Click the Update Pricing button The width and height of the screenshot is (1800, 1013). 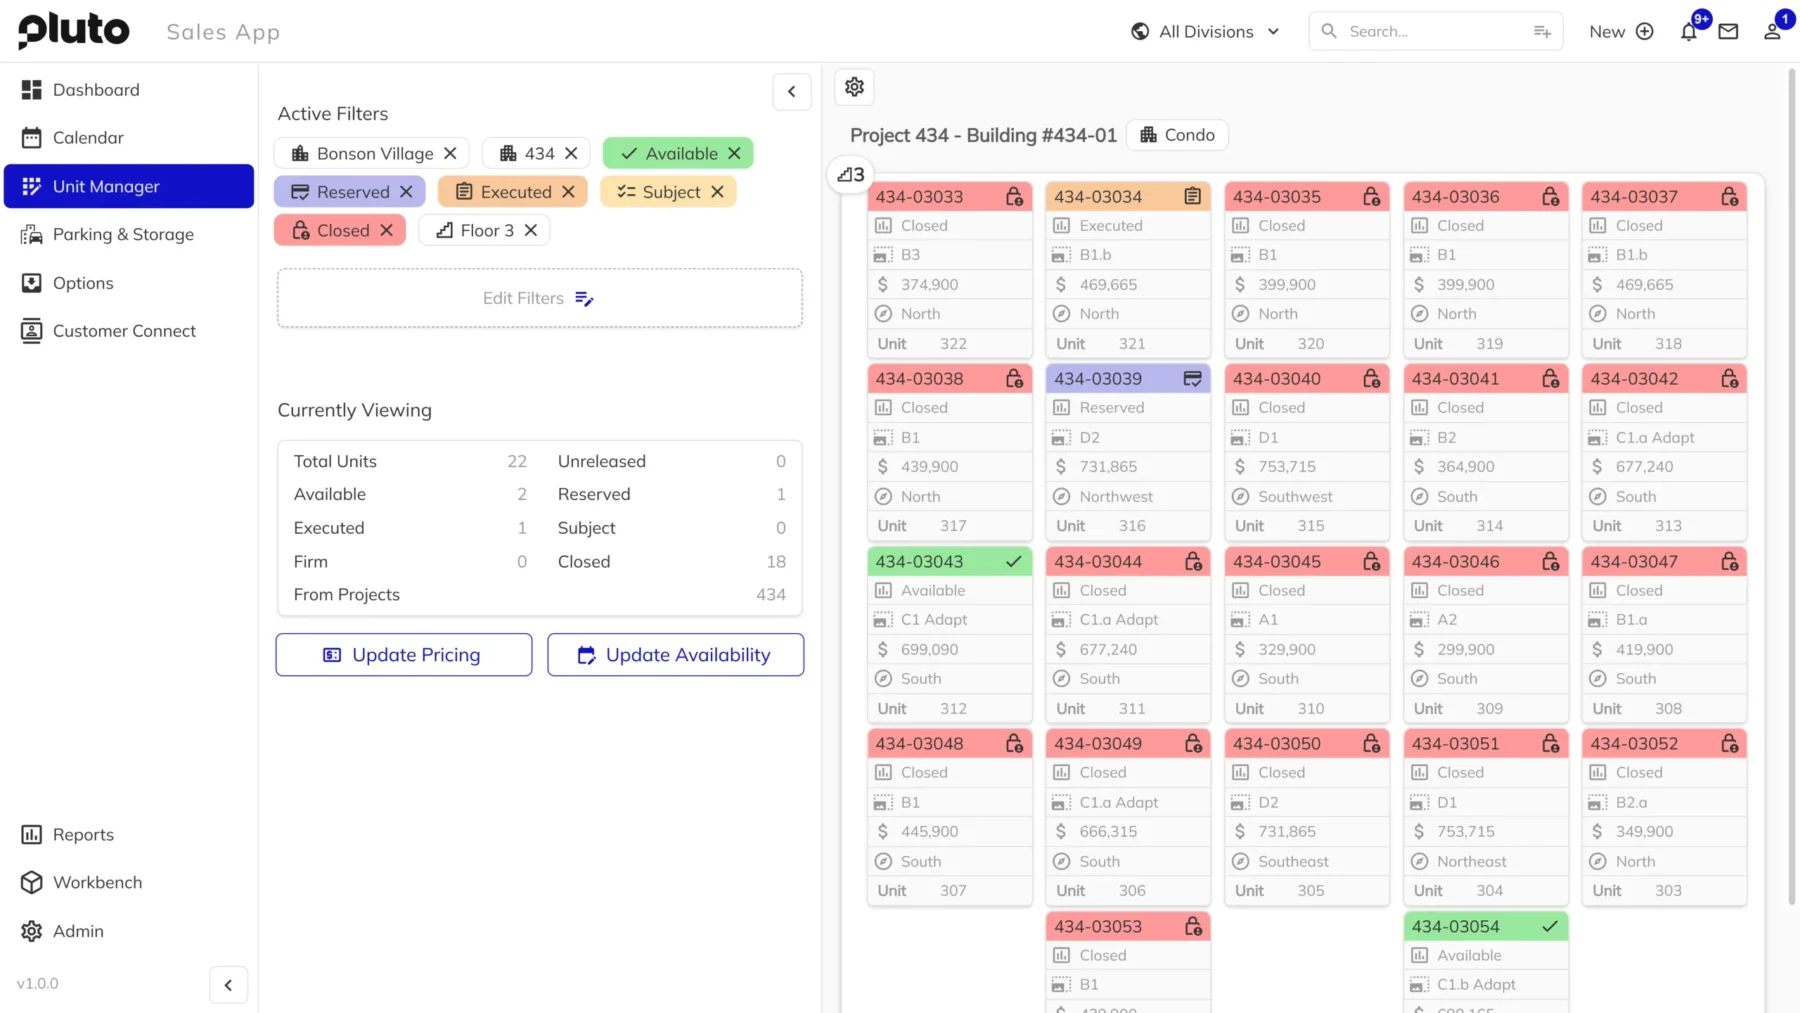click(x=404, y=655)
